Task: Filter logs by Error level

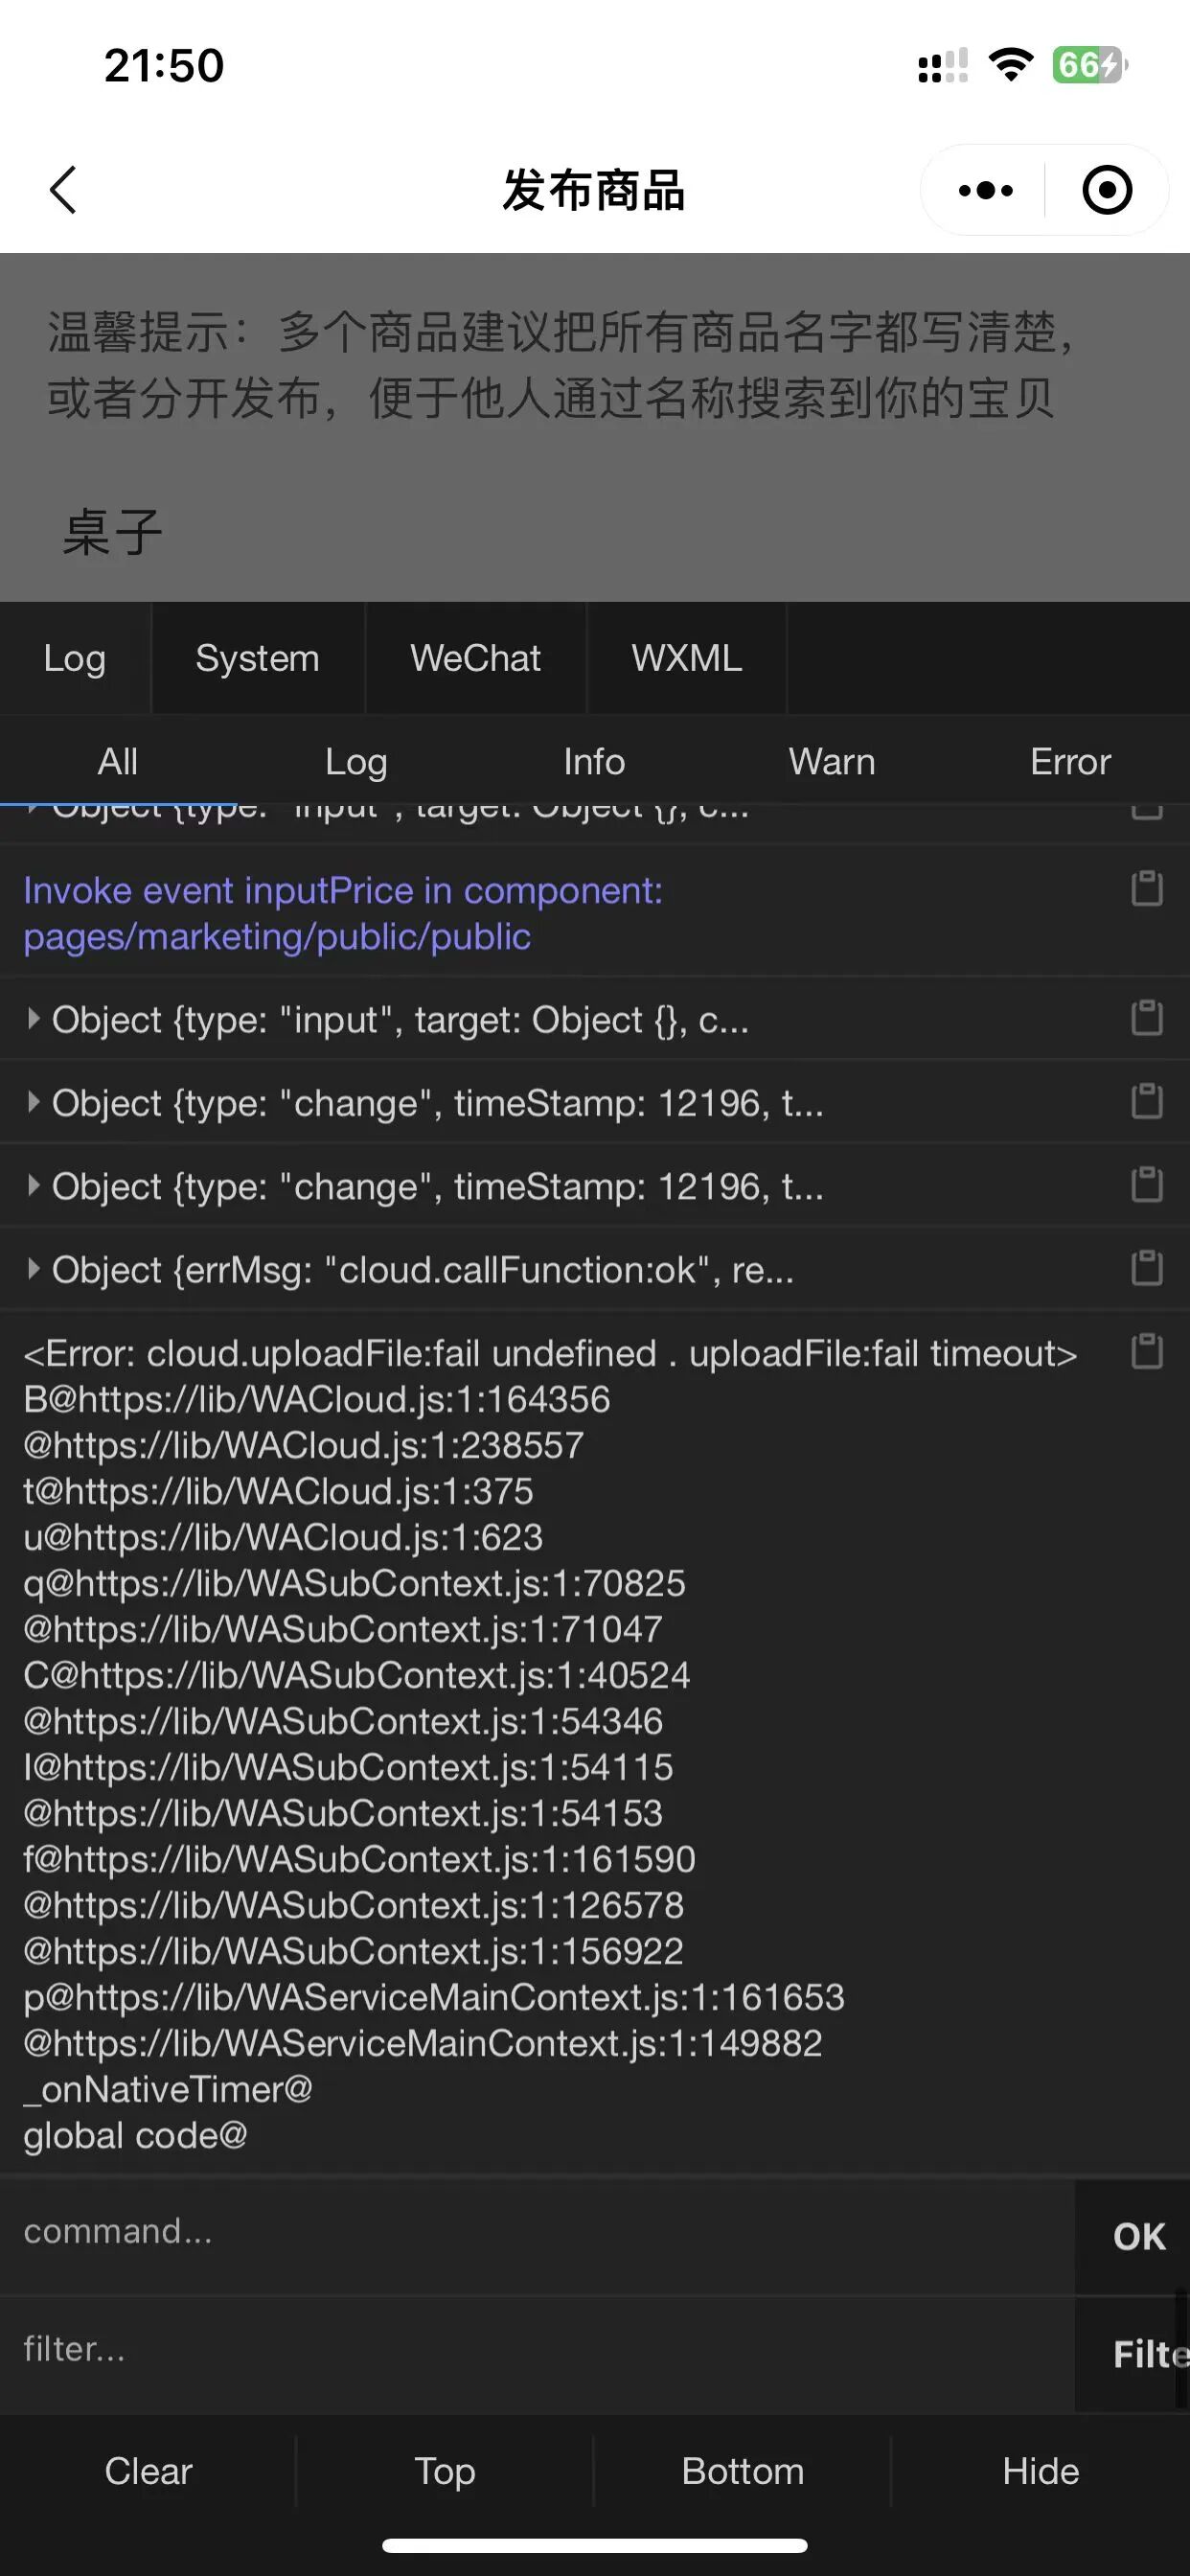Action: pyautogui.click(x=1069, y=762)
